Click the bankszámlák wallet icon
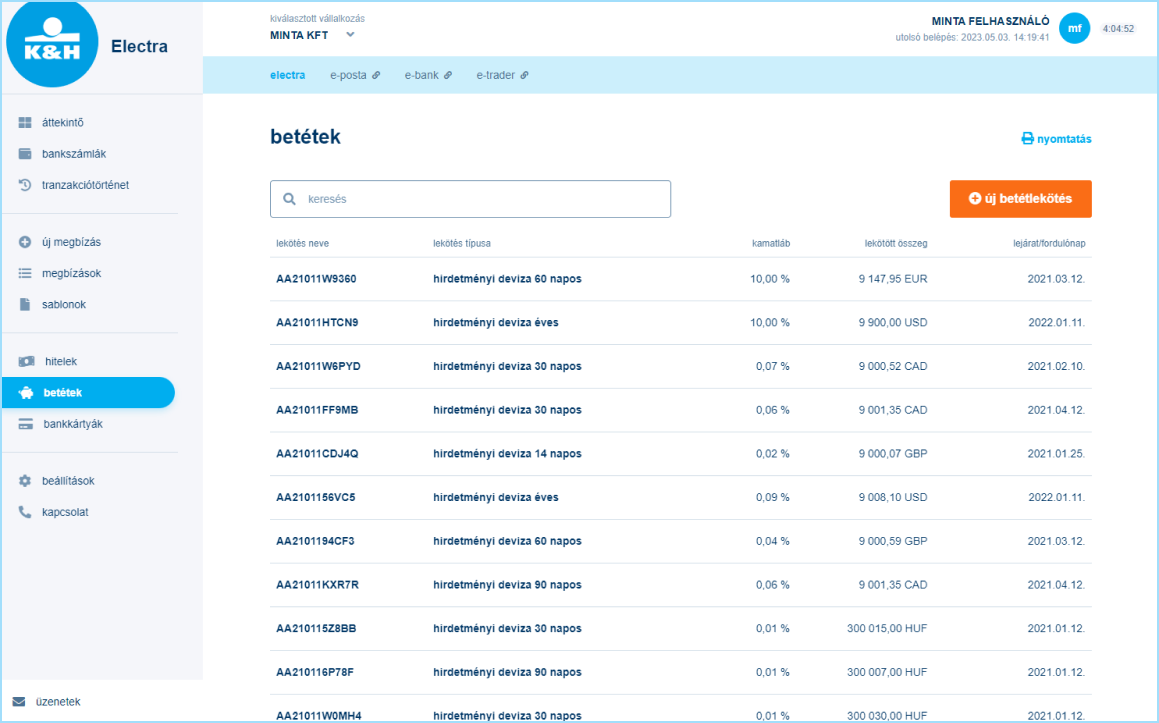 pyautogui.click(x=25, y=154)
